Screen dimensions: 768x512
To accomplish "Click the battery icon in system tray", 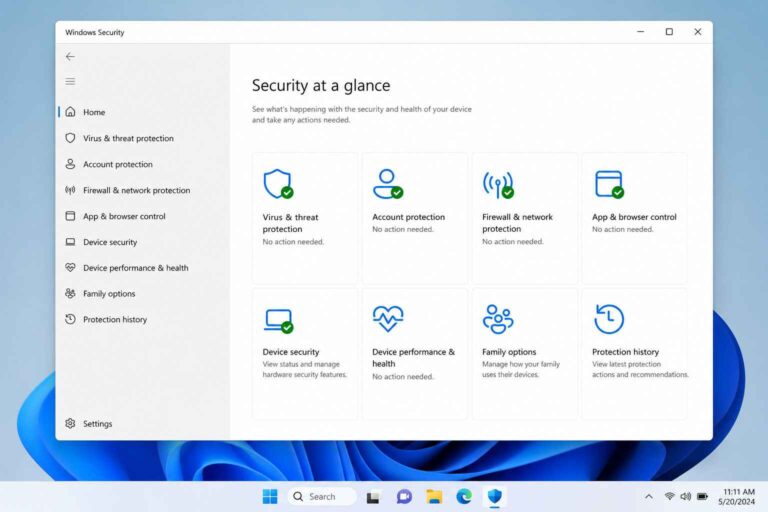I will pyautogui.click(x=702, y=496).
